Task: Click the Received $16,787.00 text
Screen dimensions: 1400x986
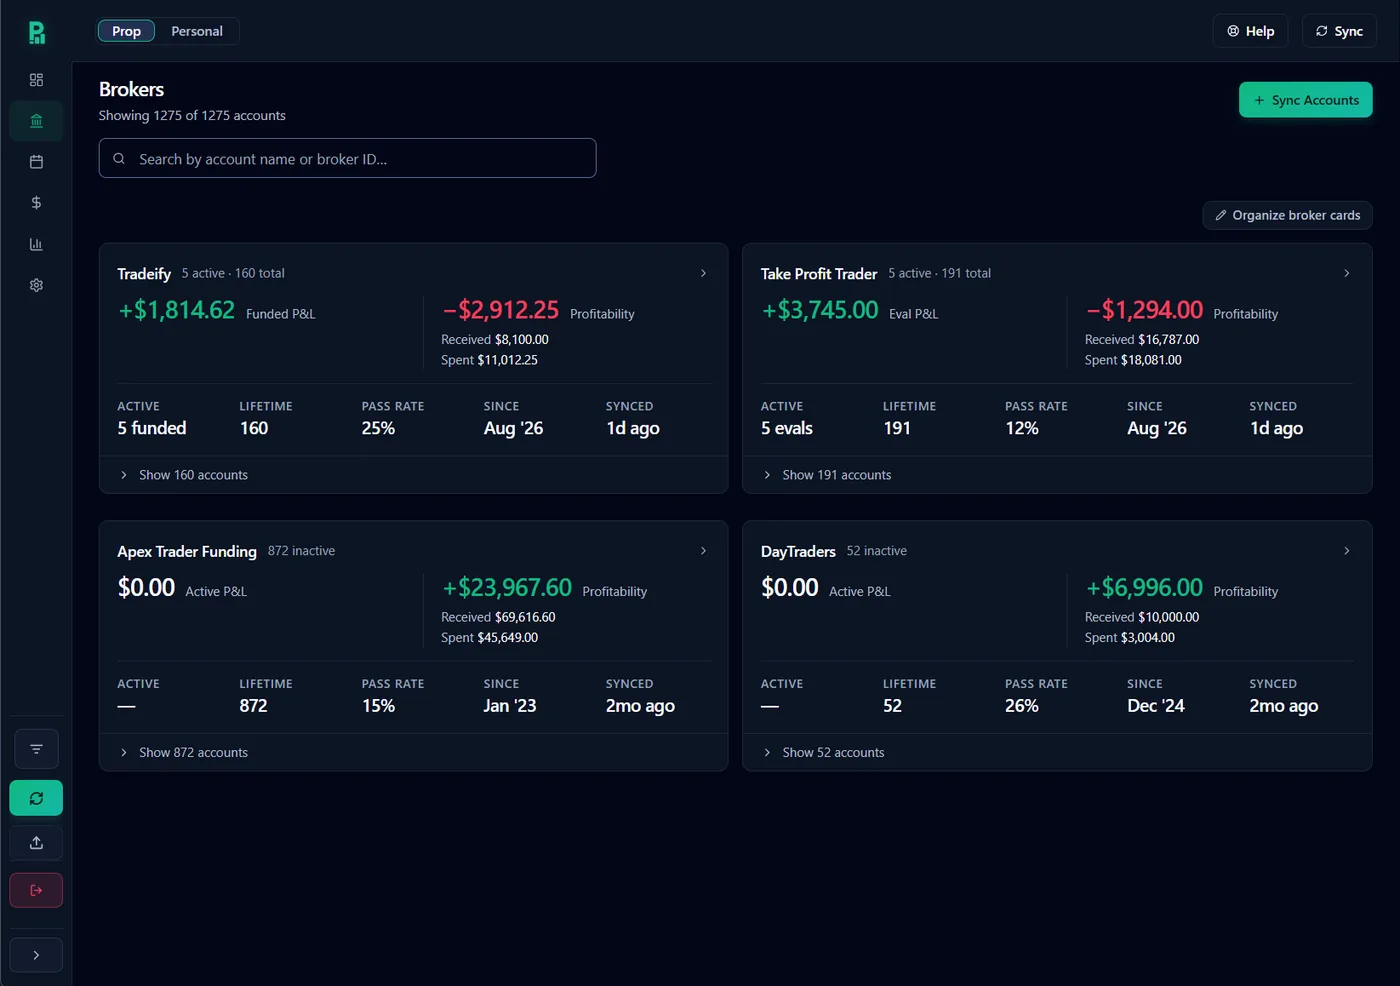Action: [x=1142, y=340]
